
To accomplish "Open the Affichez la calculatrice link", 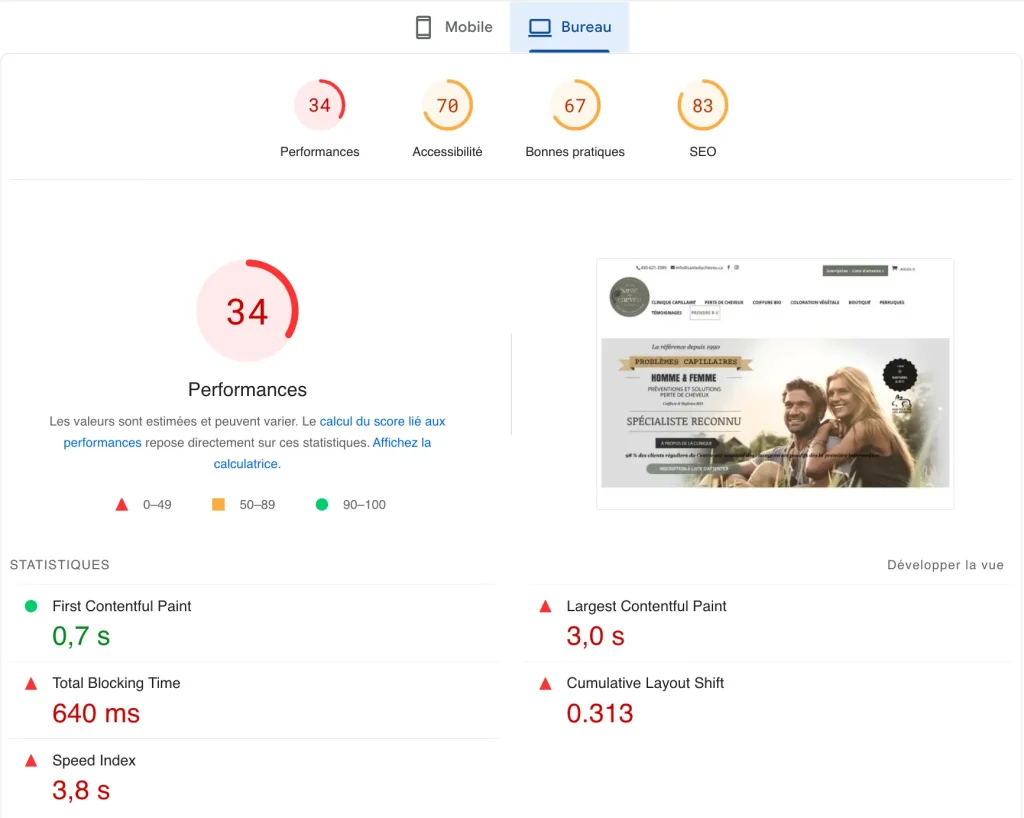I will [401, 443].
